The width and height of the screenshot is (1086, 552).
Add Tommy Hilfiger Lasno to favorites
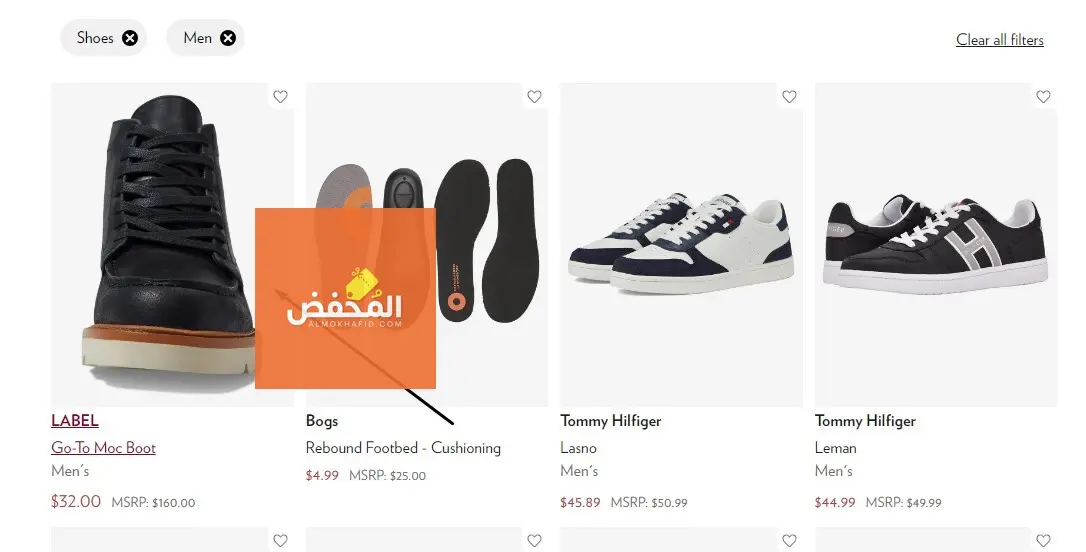tap(789, 97)
